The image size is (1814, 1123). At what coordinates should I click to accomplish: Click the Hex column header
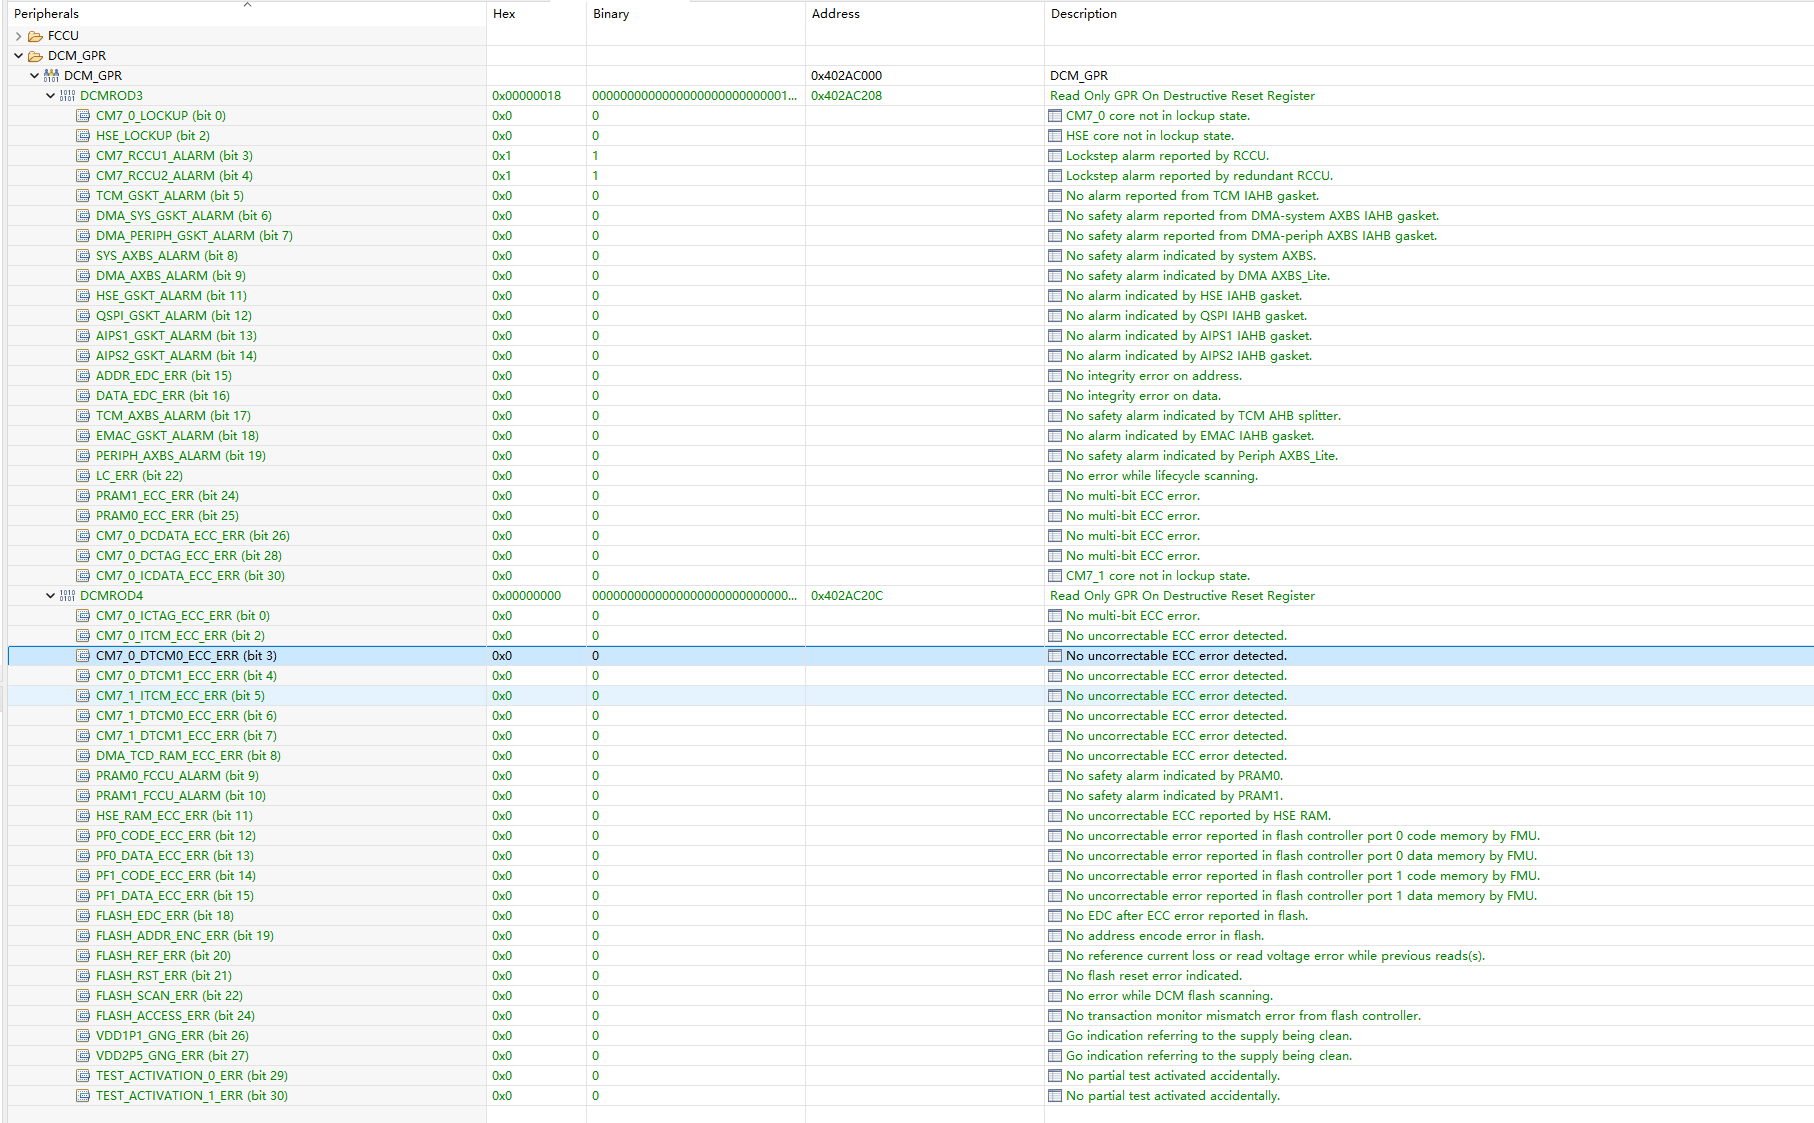point(536,13)
